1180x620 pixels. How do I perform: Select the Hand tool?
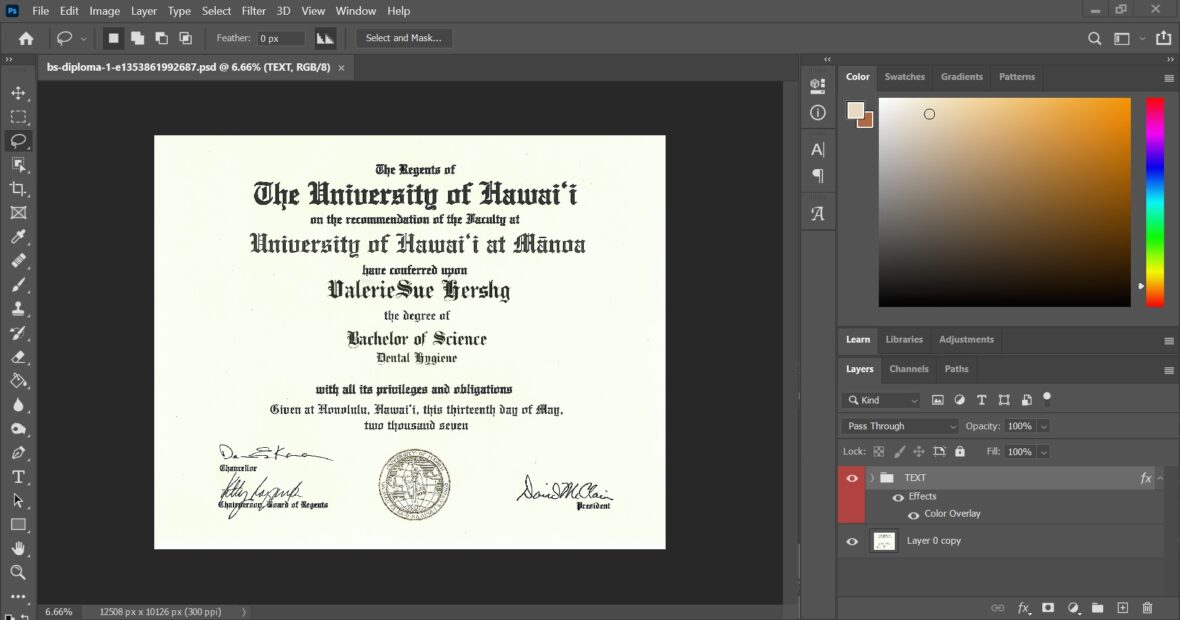(18, 549)
